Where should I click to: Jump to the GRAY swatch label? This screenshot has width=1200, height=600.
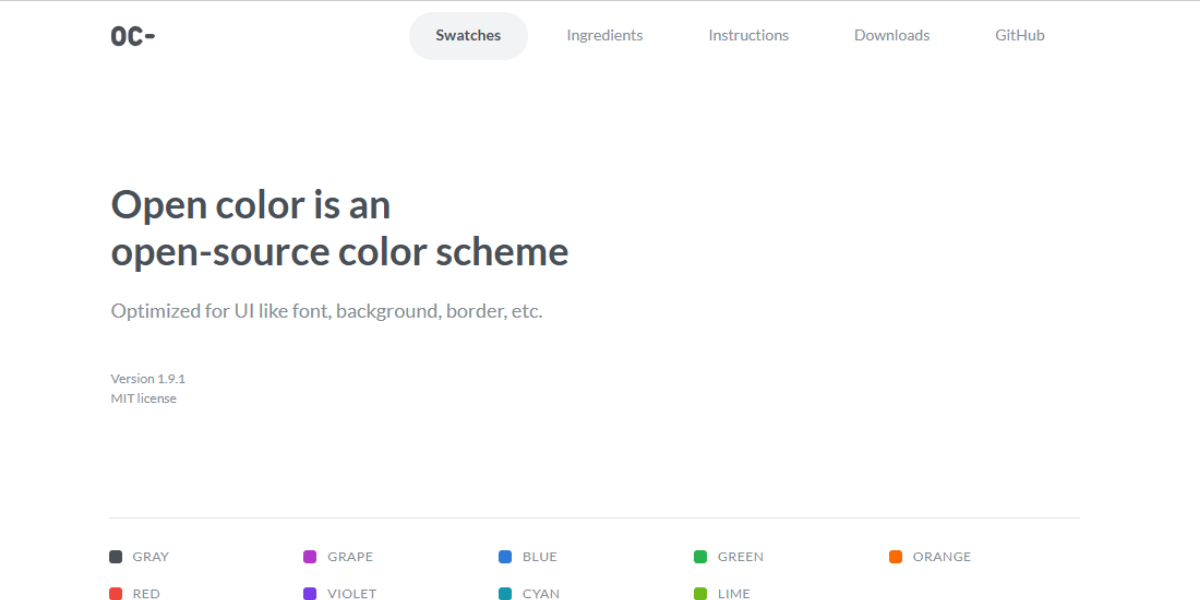(151, 557)
